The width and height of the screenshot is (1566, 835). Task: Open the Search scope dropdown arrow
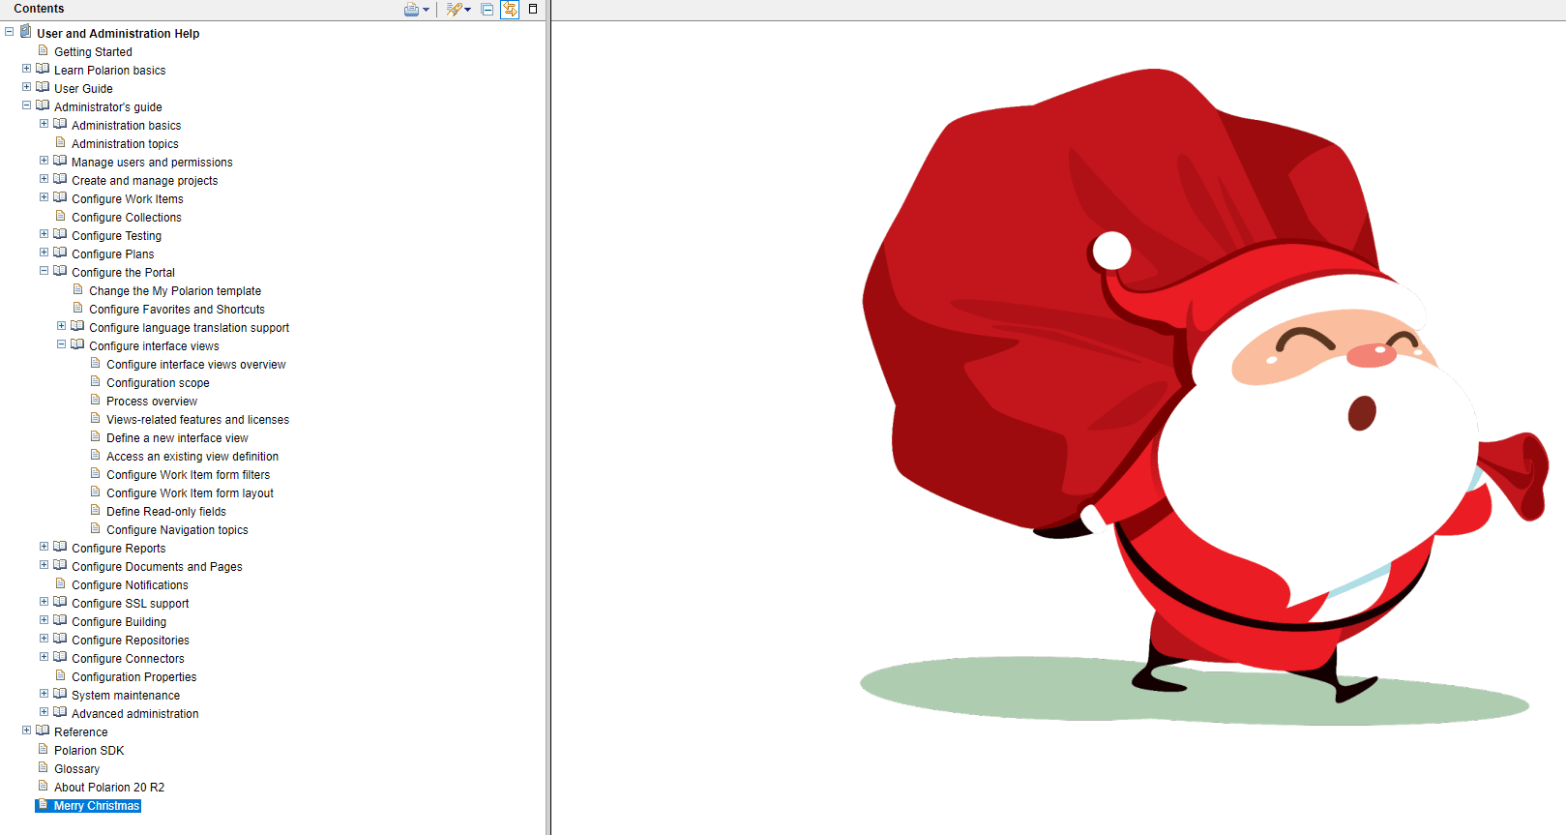click(468, 10)
